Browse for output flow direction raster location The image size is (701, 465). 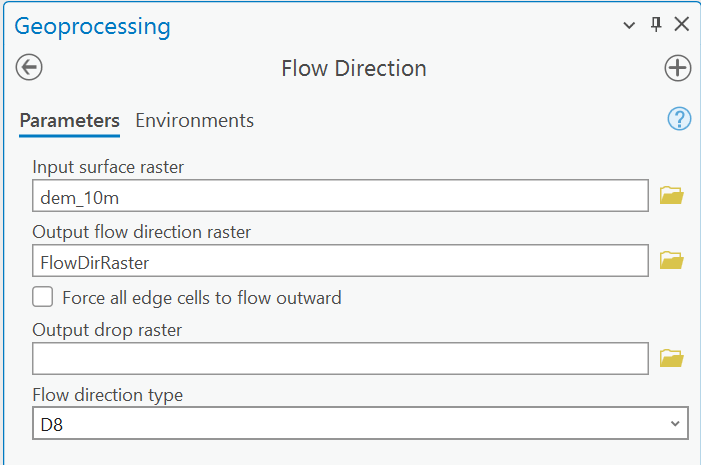click(671, 260)
